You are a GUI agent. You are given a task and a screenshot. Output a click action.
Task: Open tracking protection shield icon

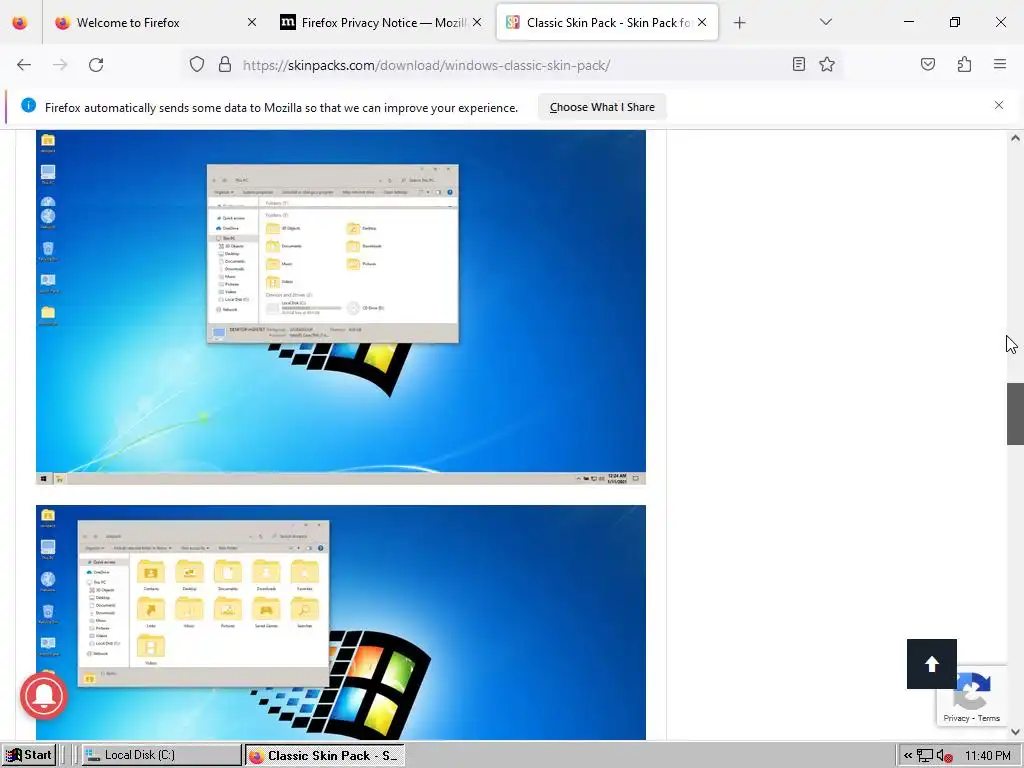[x=197, y=65]
